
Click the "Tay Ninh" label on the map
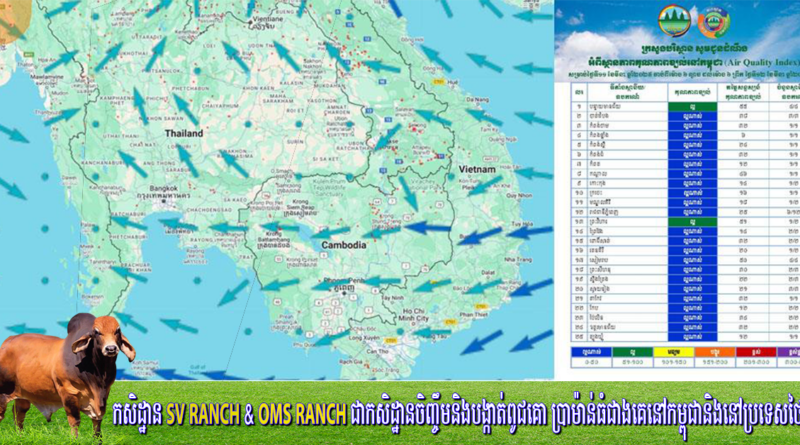click(x=392, y=298)
